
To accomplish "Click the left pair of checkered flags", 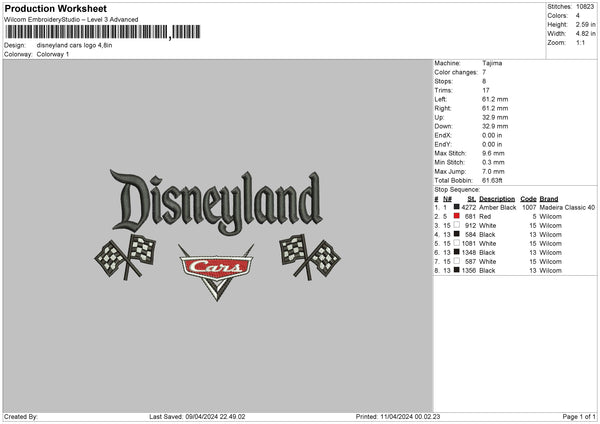I will pyautogui.click(x=125, y=257).
